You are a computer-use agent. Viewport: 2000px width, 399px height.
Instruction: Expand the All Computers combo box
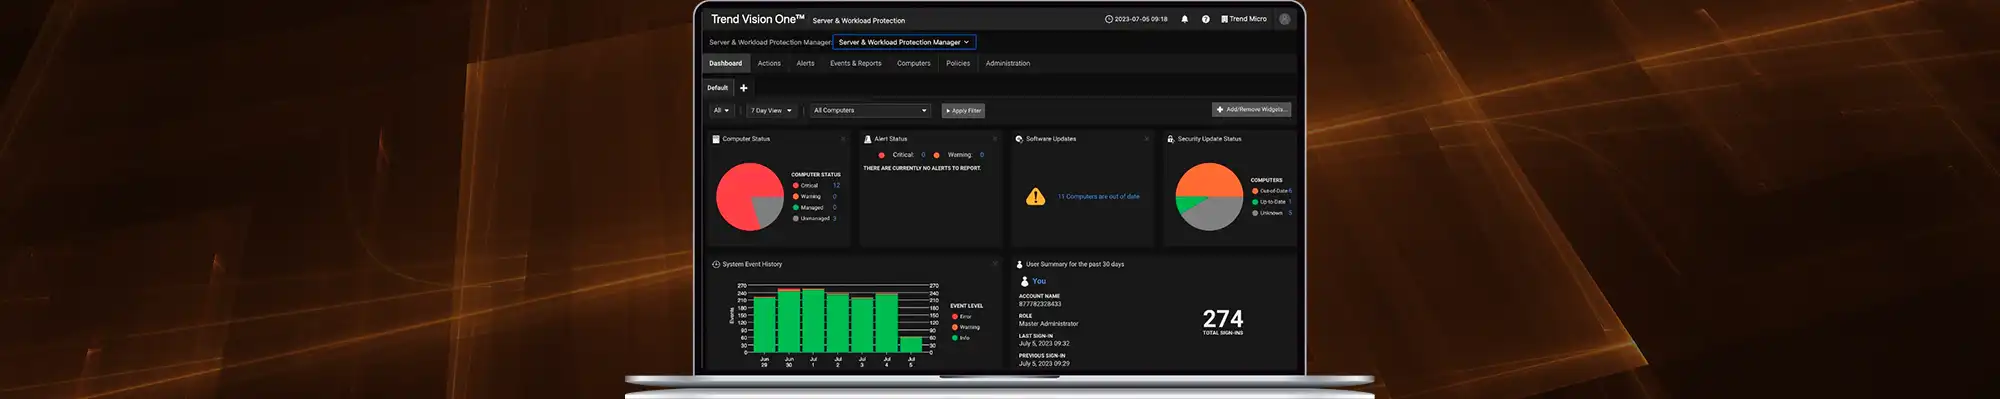point(870,111)
